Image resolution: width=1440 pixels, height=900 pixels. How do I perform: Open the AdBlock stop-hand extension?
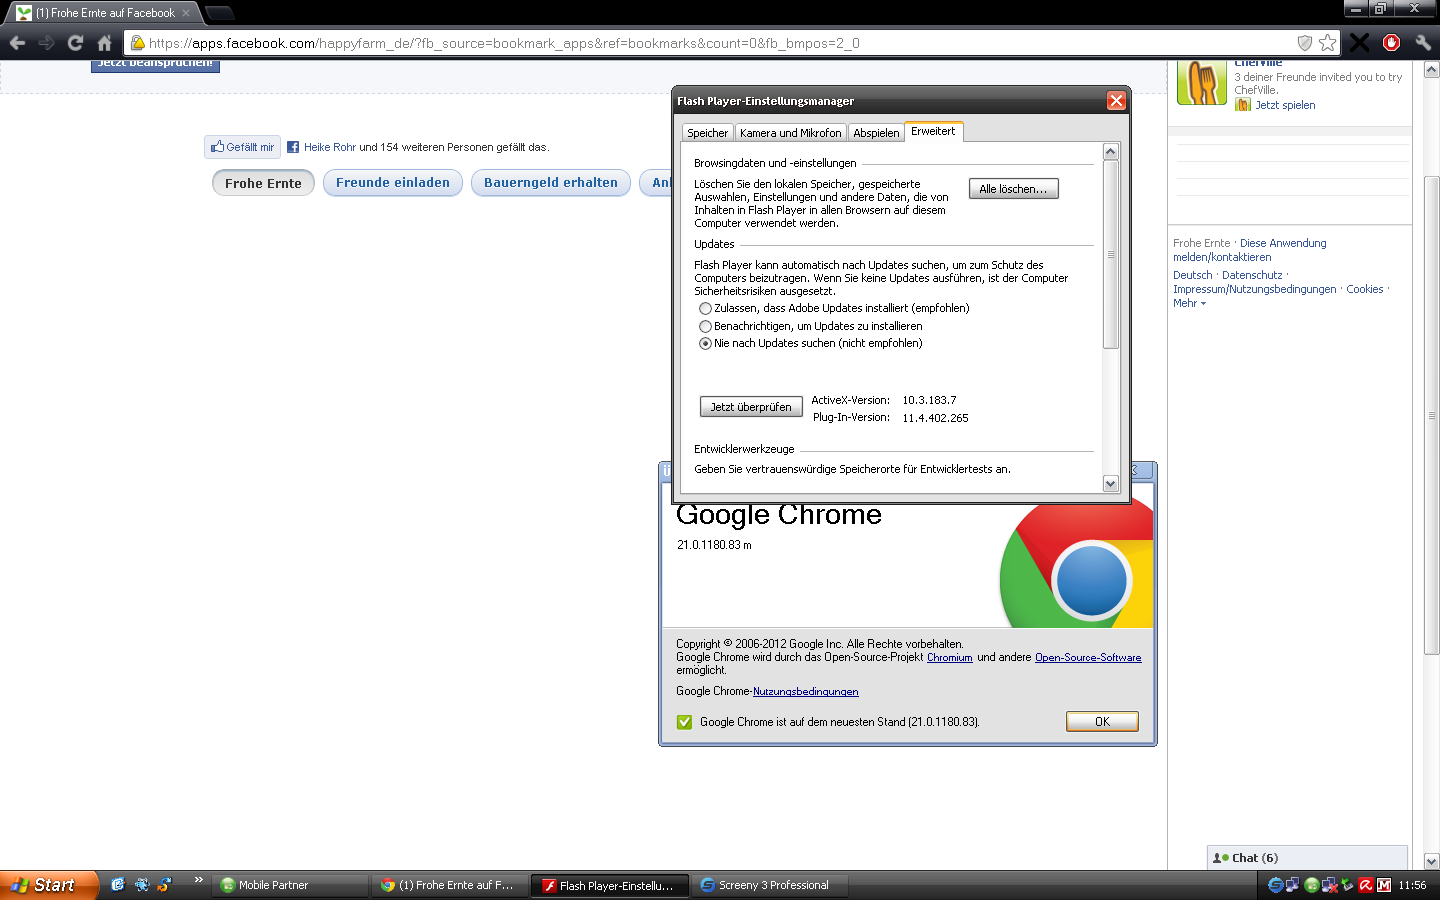1391,43
